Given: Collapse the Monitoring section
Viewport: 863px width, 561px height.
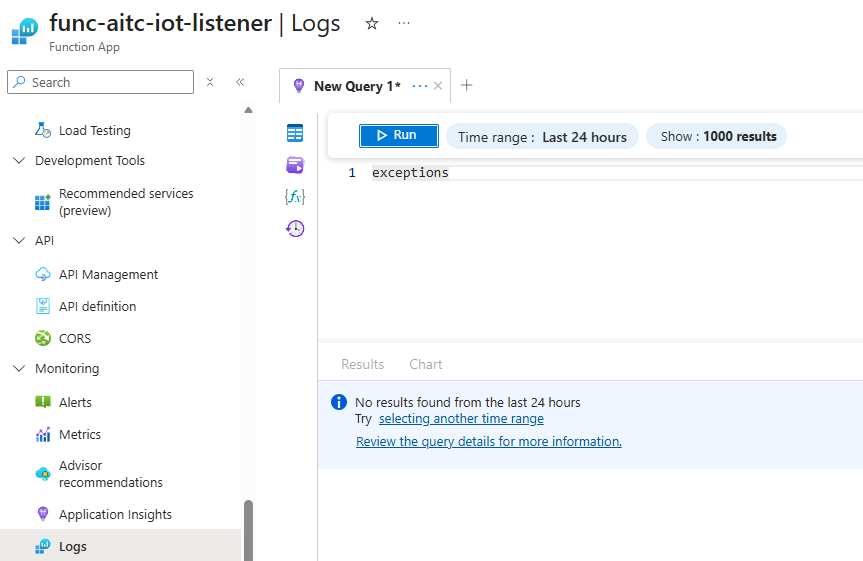Looking at the screenshot, I should [19, 368].
